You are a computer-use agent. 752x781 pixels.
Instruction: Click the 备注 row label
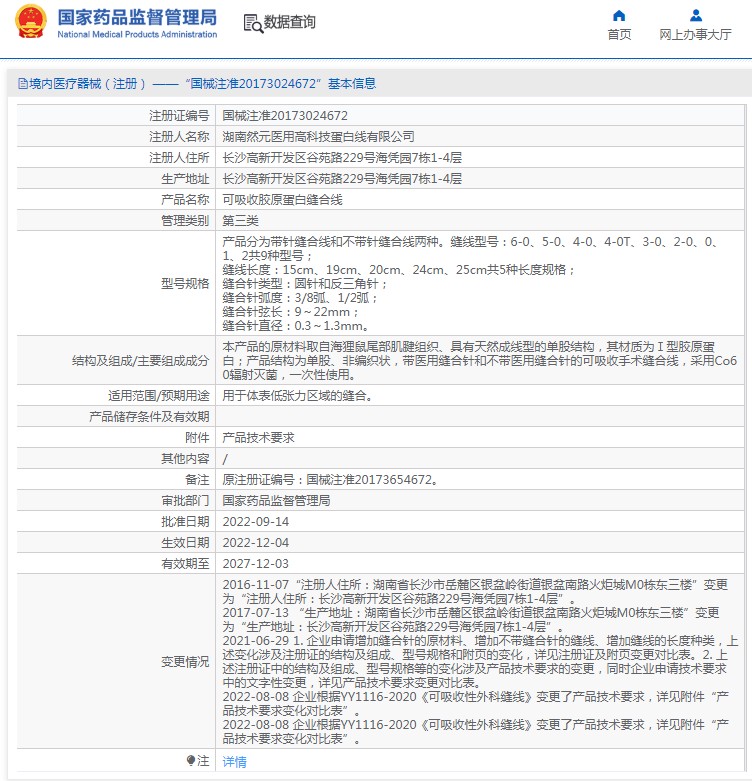(197, 479)
